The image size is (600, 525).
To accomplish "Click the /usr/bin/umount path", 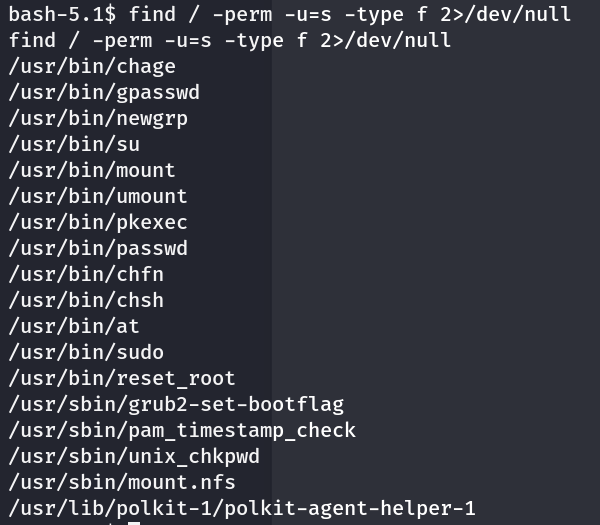I will click(98, 196).
